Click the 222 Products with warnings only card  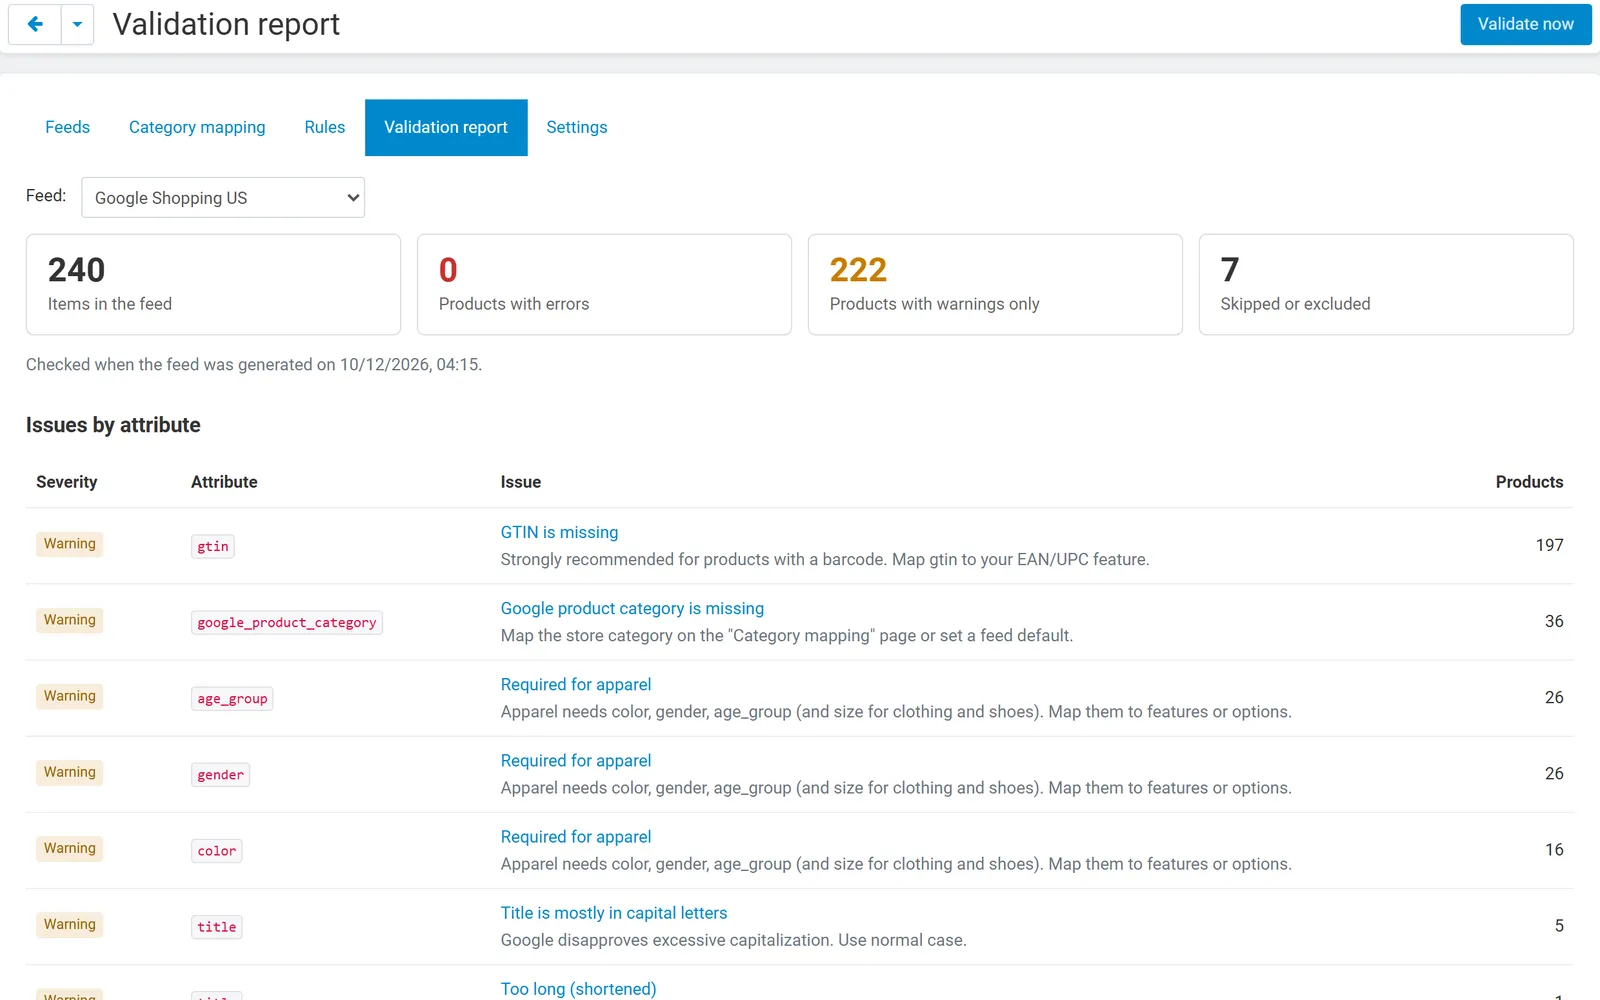[995, 284]
